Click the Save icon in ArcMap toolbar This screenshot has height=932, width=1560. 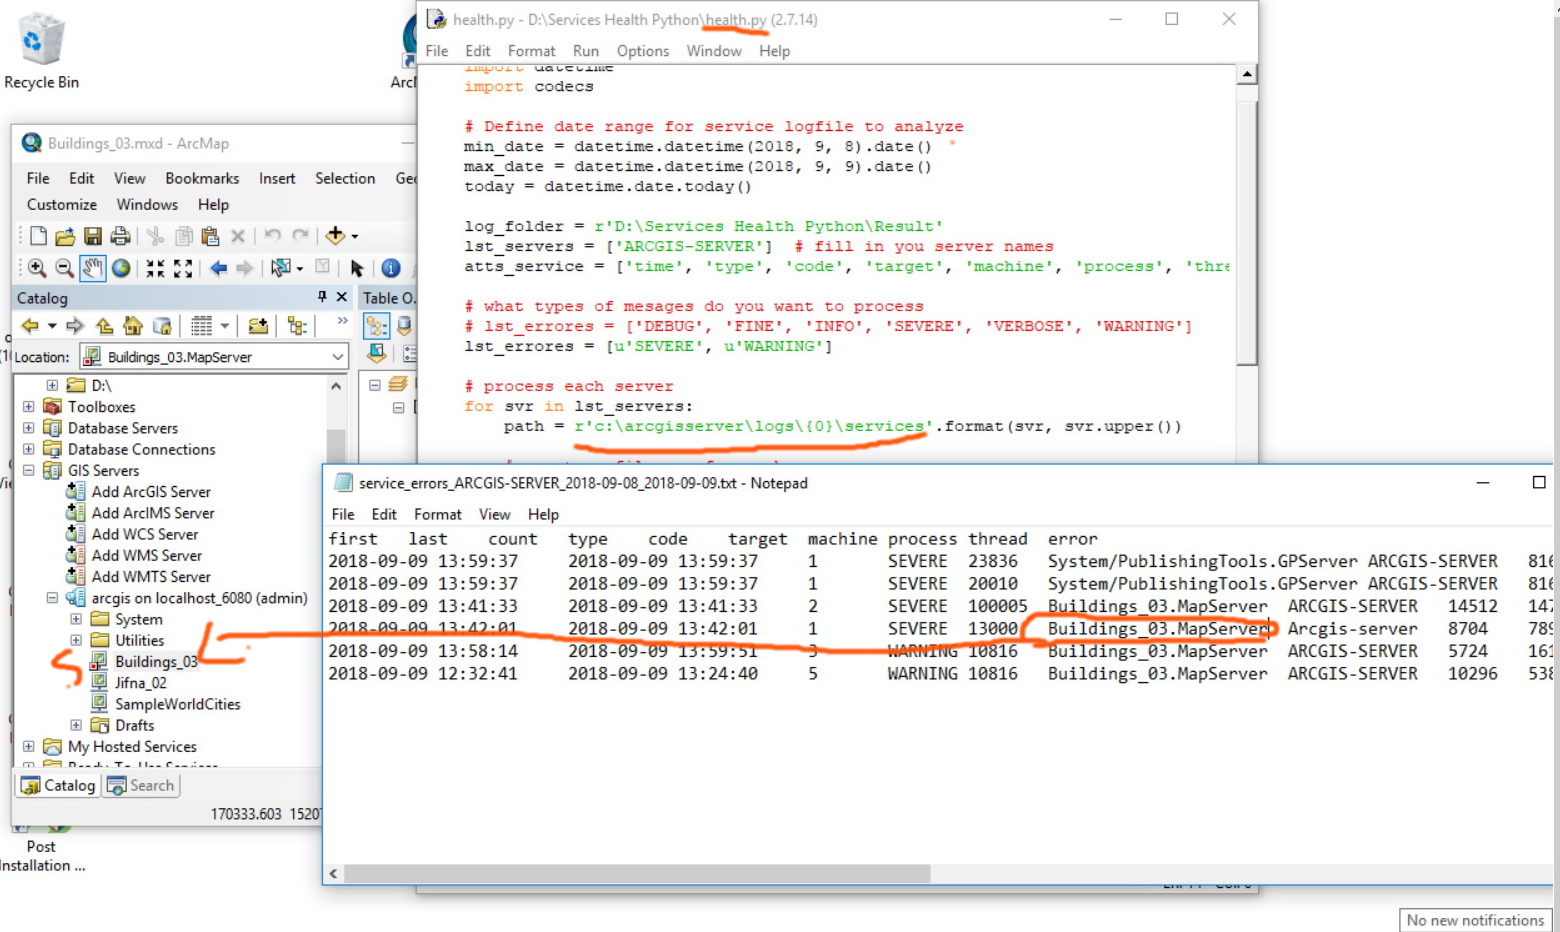(x=92, y=236)
